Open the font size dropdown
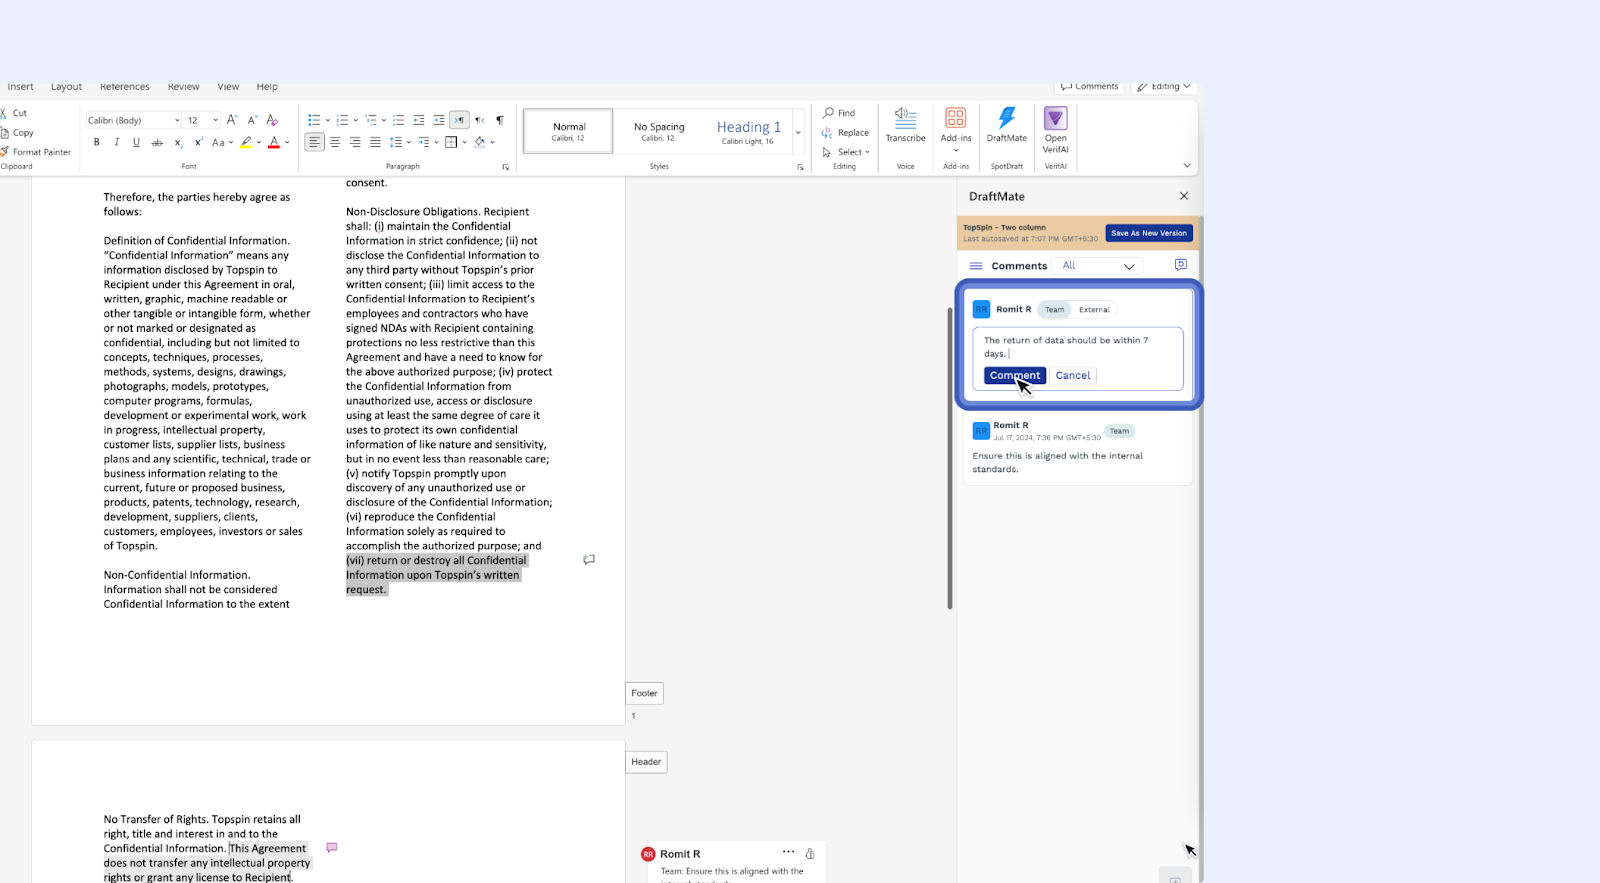 coord(215,120)
